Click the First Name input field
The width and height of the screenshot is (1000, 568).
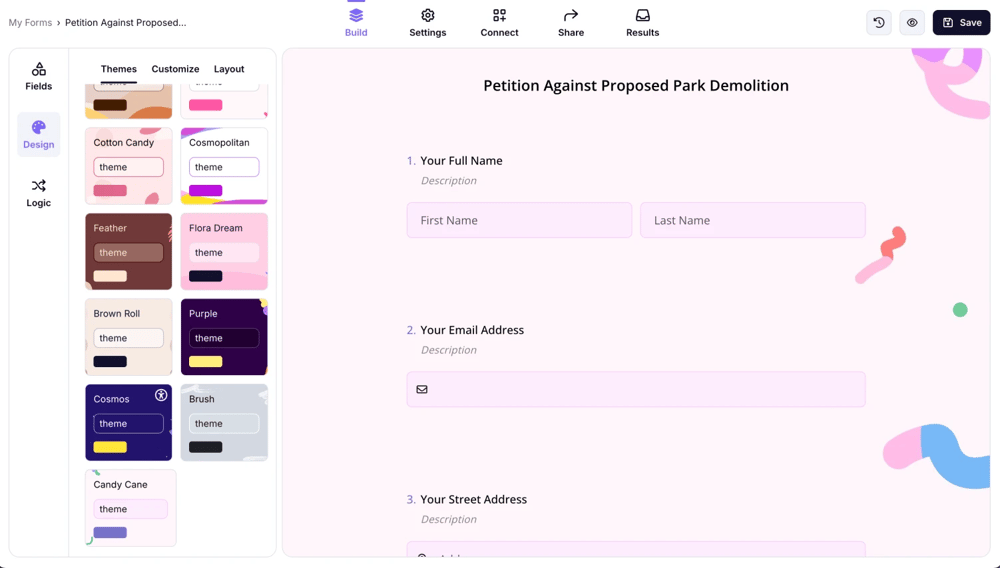(519, 220)
